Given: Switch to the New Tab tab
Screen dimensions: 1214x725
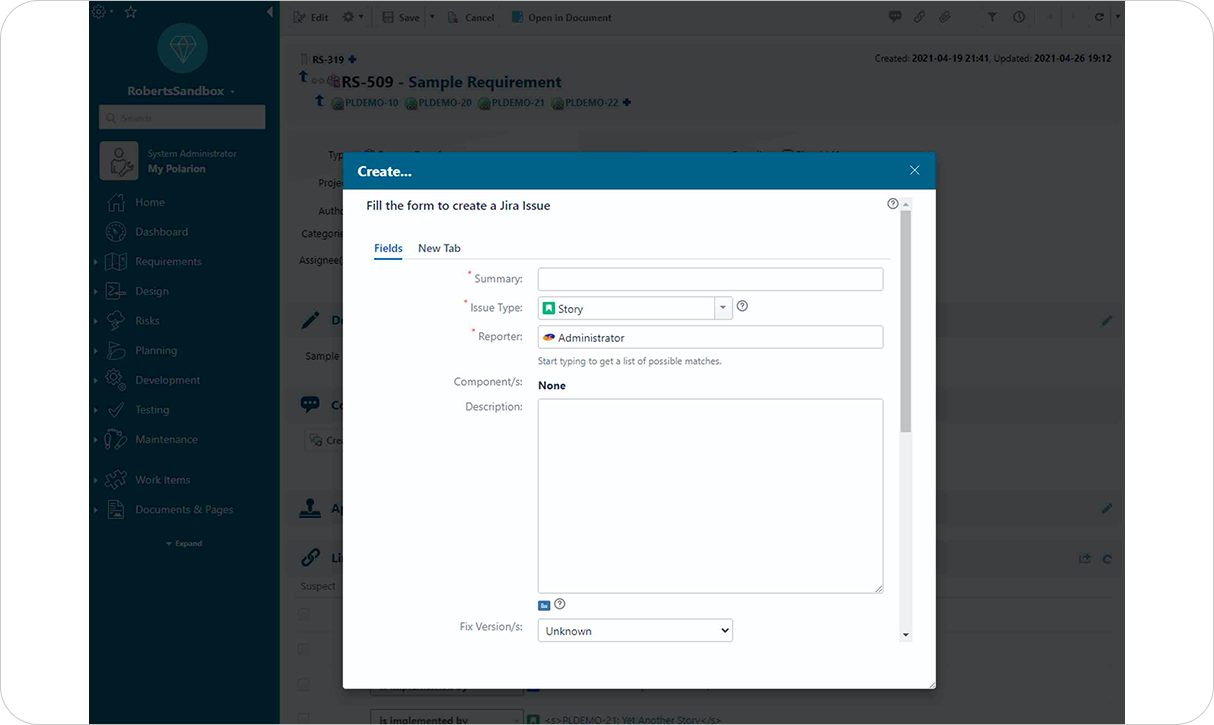Looking at the screenshot, I should click(439, 248).
